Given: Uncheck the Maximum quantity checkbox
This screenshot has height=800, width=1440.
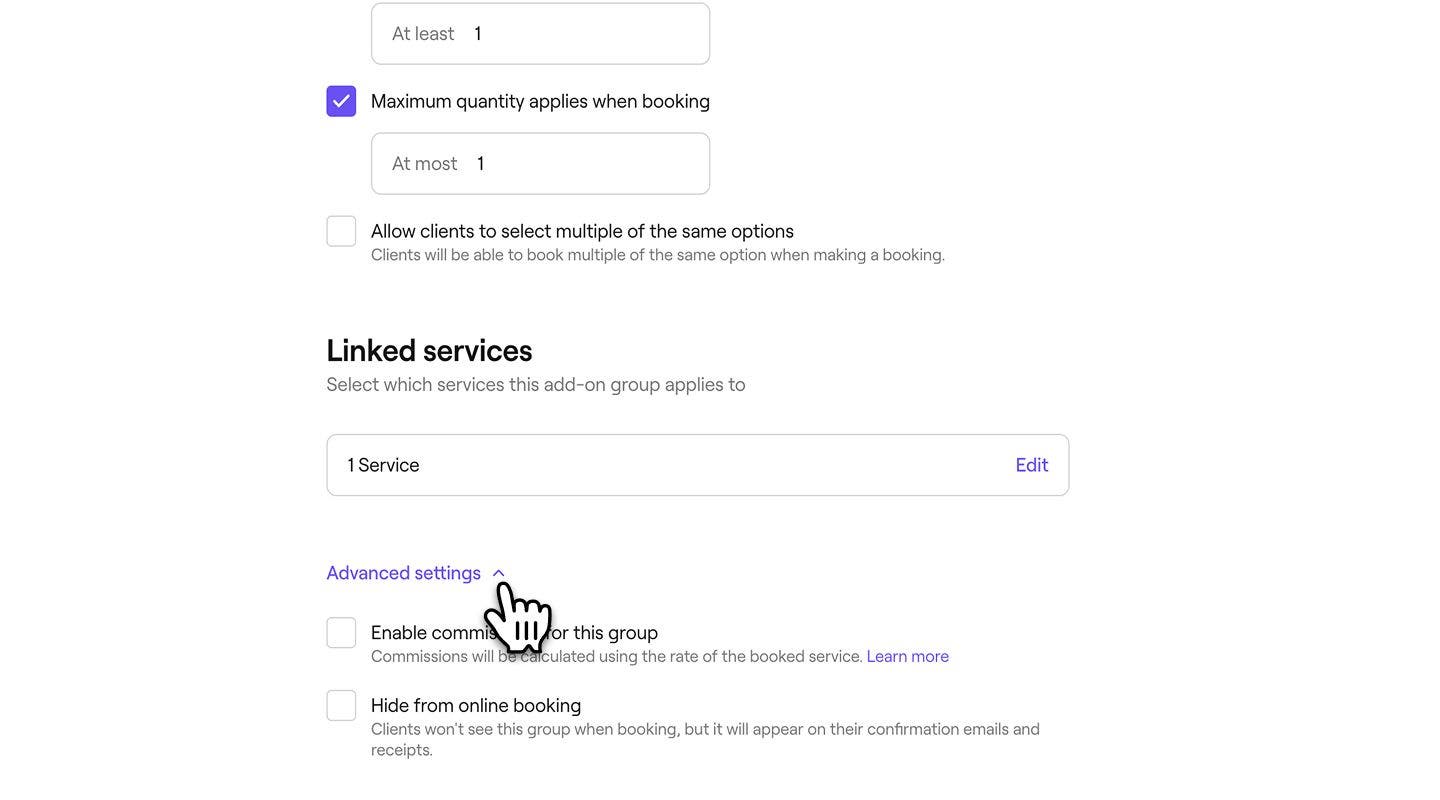Looking at the screenshot, I should [x=341, y=101].
